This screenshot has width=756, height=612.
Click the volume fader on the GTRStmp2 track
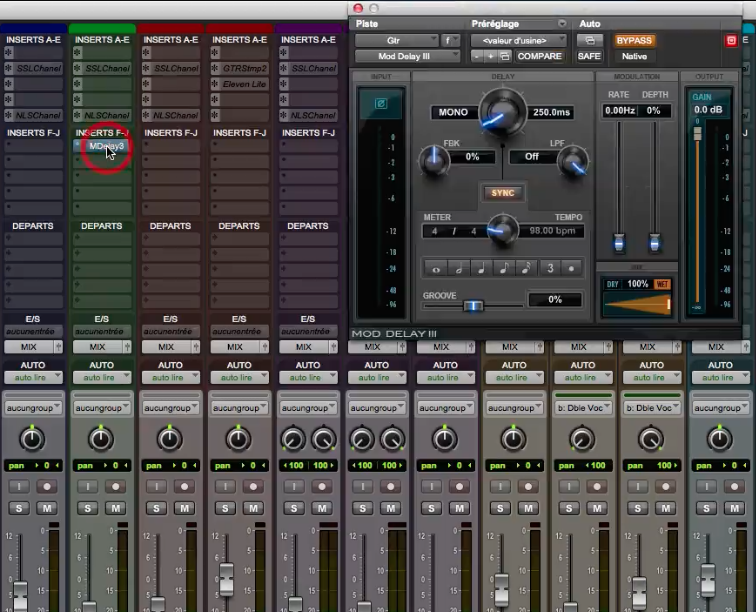click(226, 578)
